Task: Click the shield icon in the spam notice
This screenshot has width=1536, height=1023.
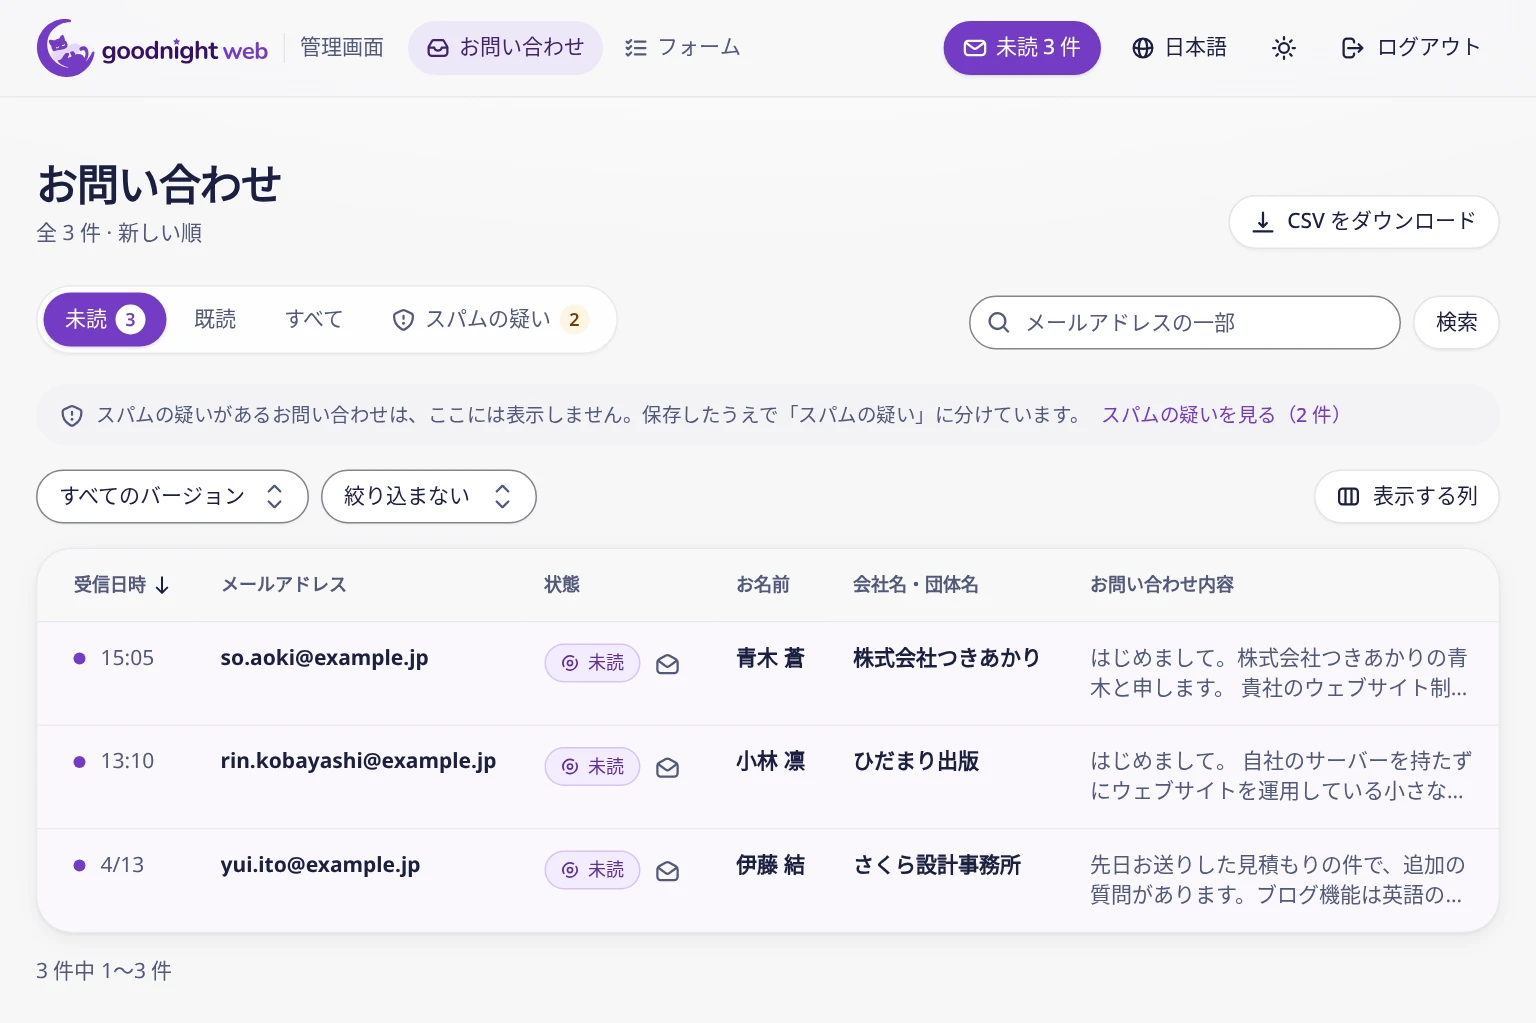Action: click(x=72, y=415)
